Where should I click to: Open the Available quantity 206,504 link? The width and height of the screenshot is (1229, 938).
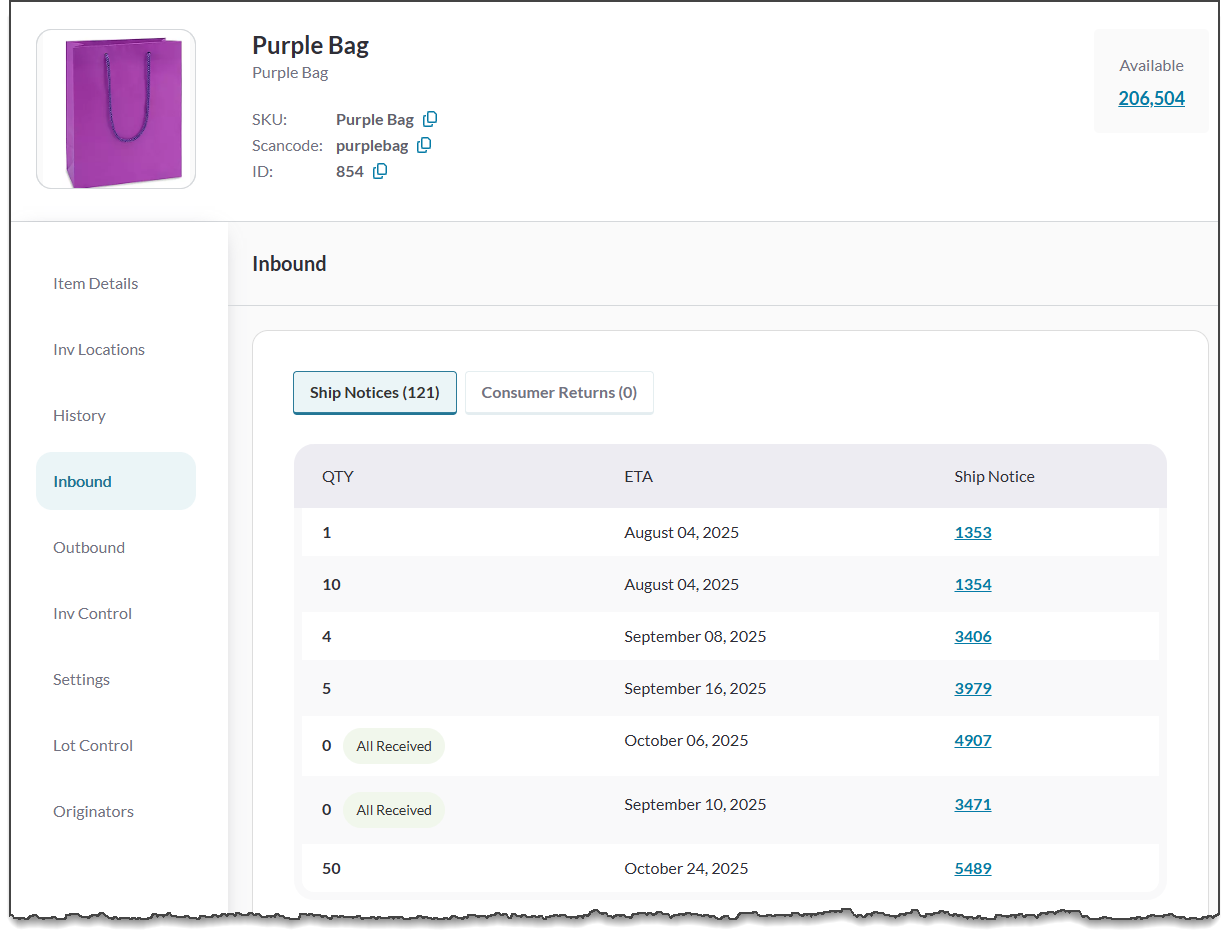click(x=1151, y=98)
